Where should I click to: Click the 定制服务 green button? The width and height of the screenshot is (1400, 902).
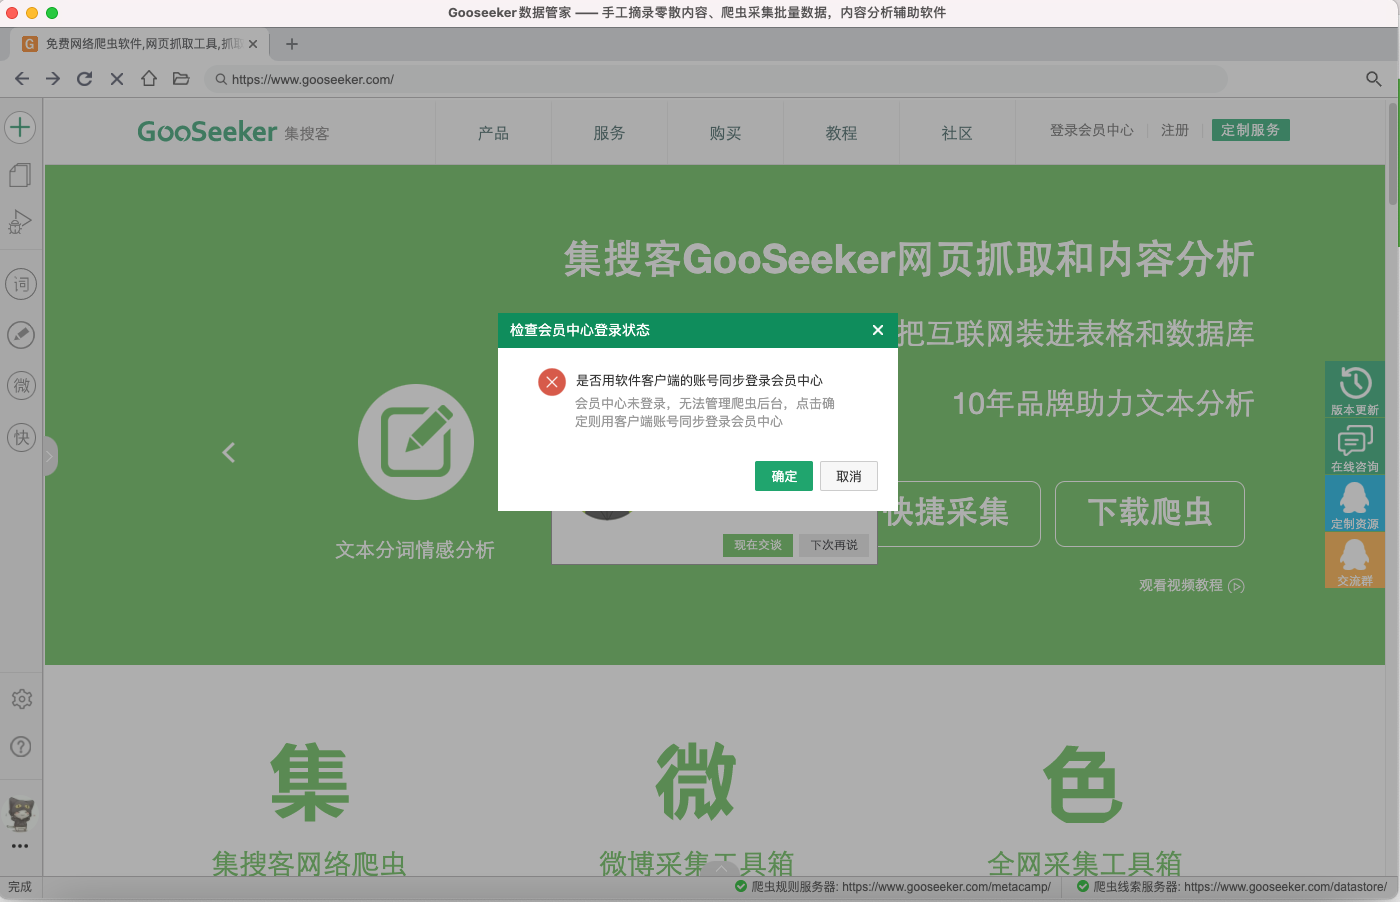coord(1251,130)
